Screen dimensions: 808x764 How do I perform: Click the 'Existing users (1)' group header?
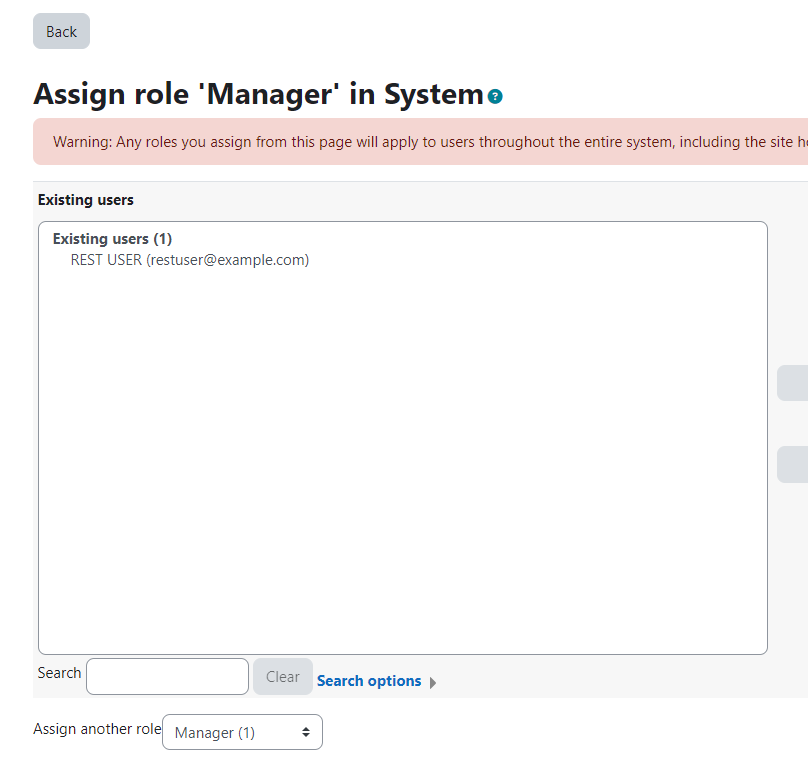click(112, 239)
